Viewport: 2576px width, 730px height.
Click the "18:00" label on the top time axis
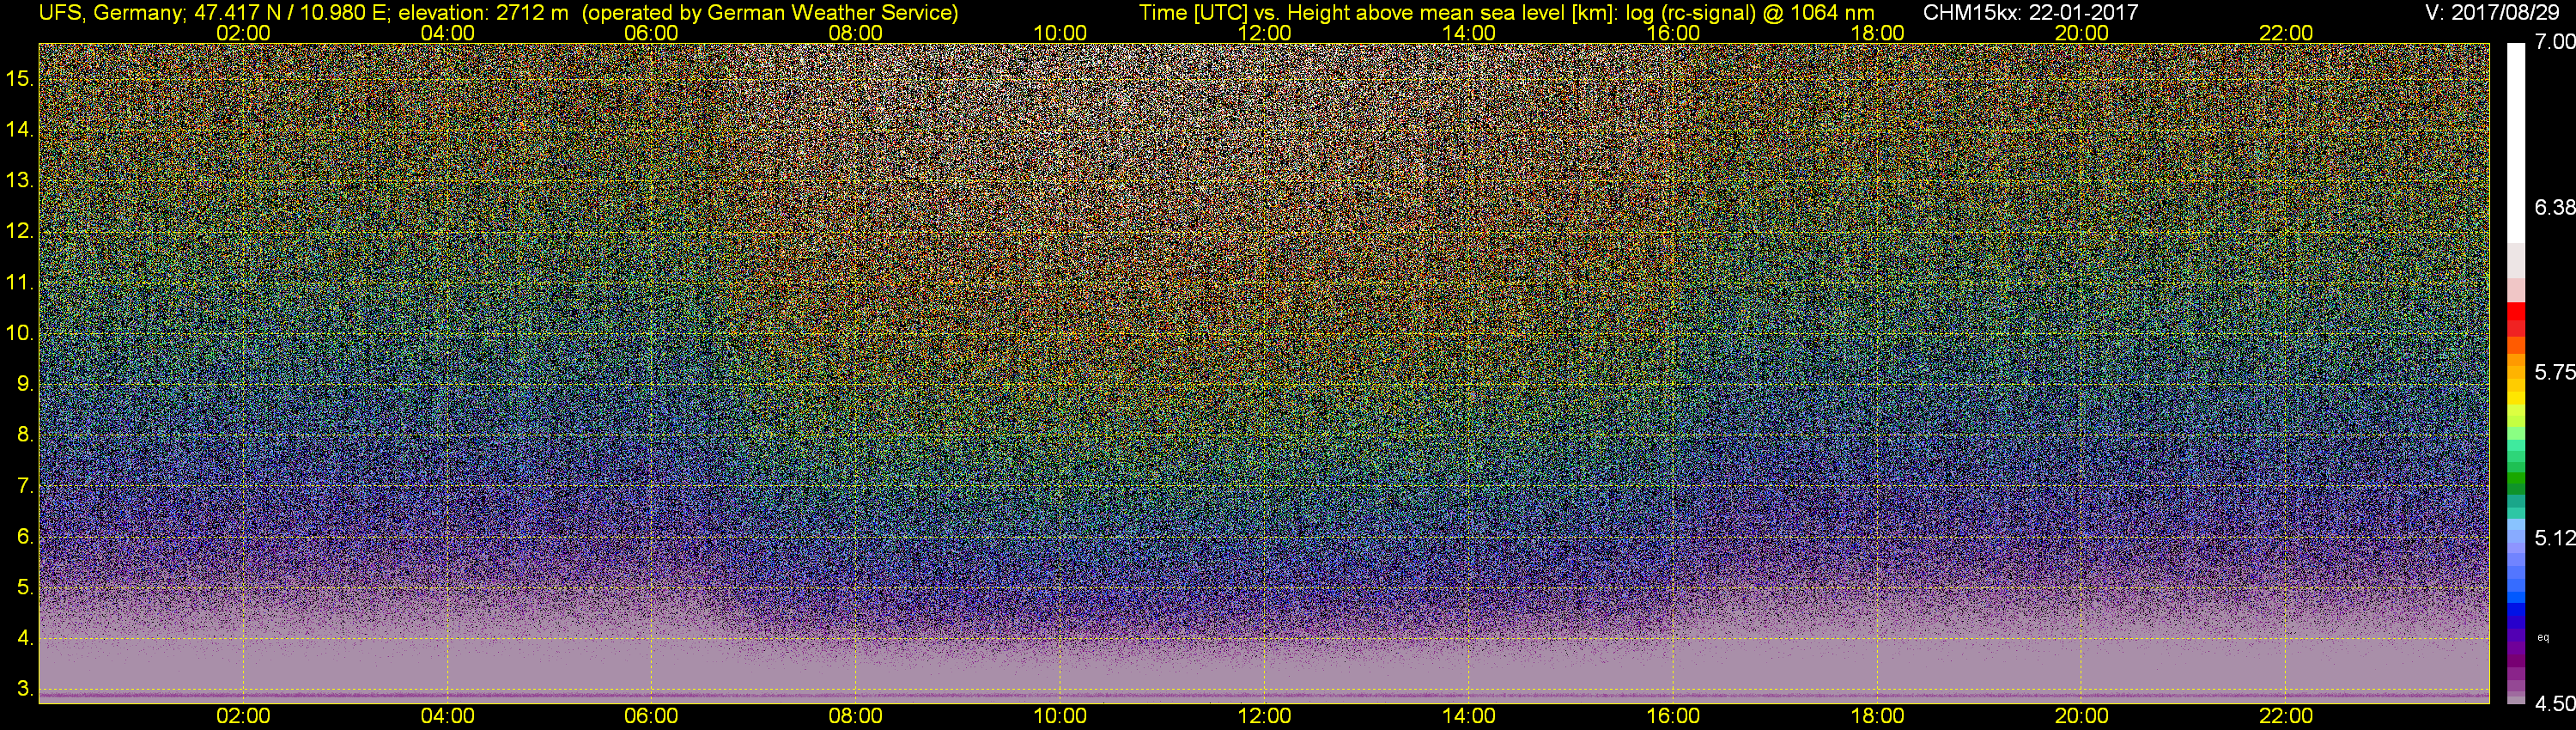click(1877, 33)
